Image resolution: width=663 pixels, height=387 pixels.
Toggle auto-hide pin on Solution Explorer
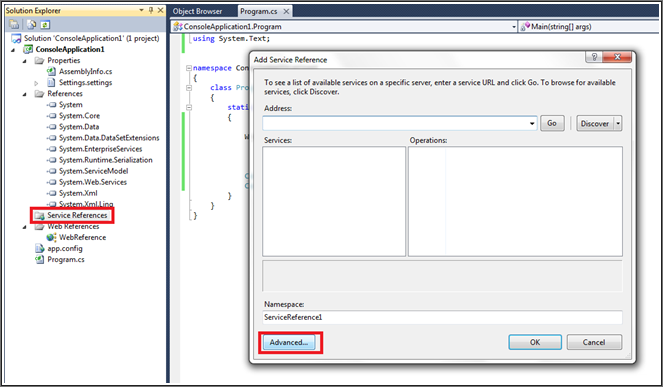[151, 10]
